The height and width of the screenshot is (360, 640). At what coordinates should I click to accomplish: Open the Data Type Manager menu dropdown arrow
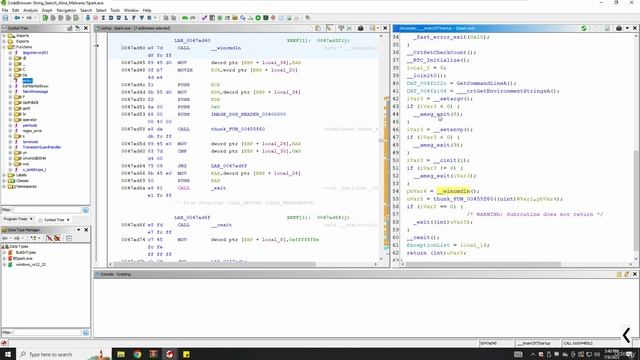(78, 230)
